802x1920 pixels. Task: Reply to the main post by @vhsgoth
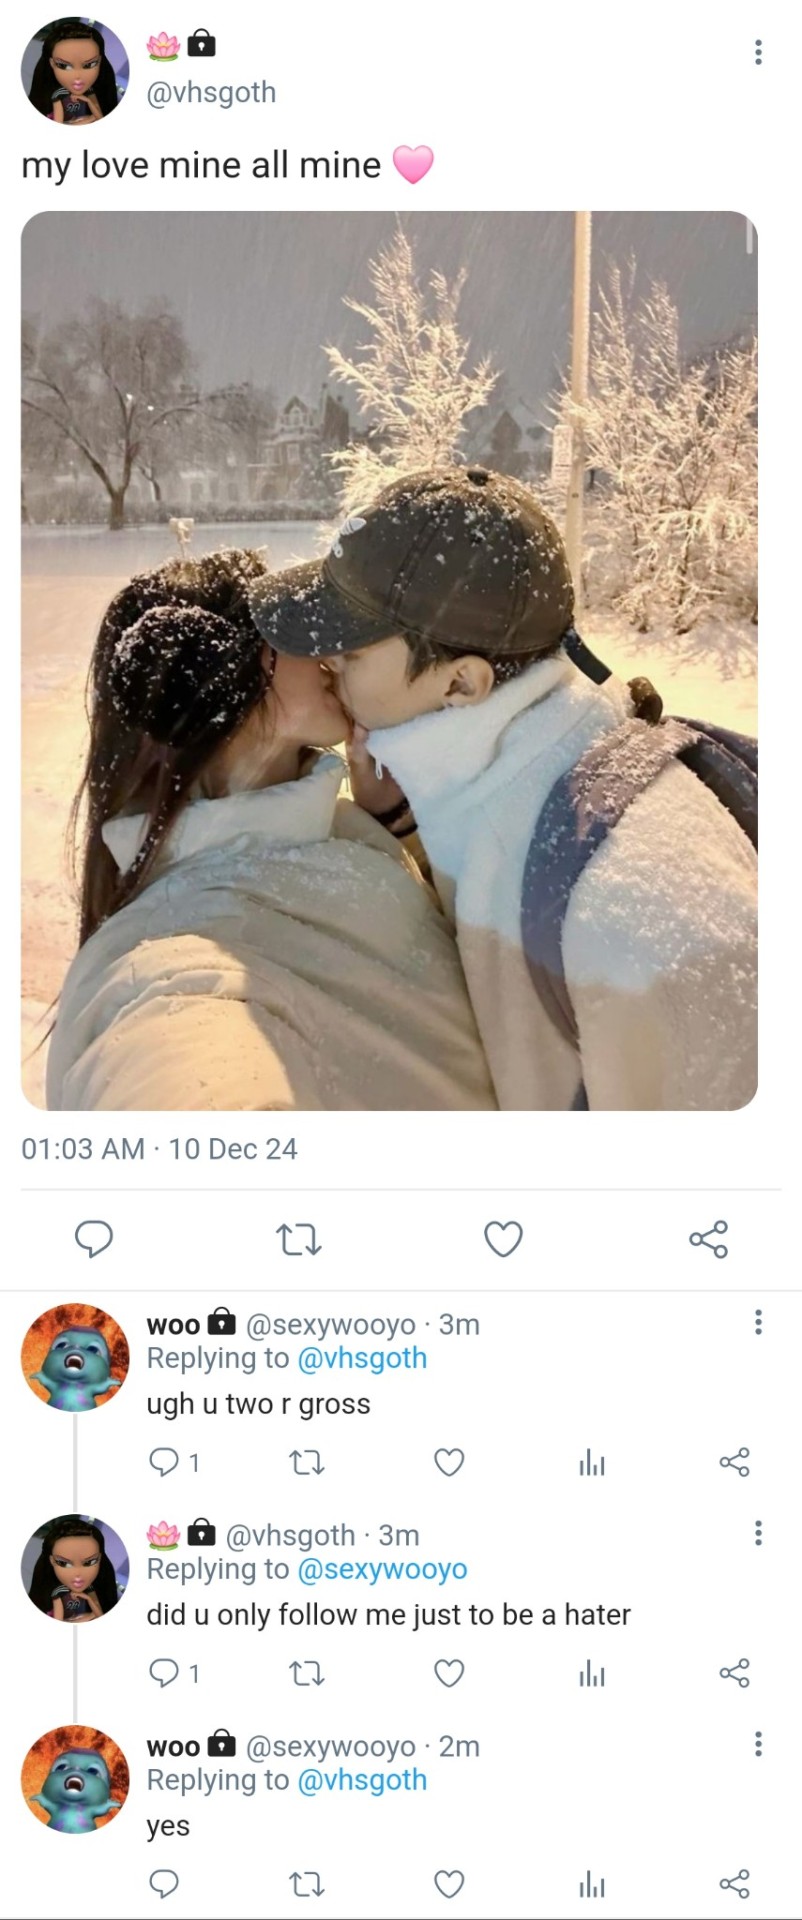(94, 1239)
